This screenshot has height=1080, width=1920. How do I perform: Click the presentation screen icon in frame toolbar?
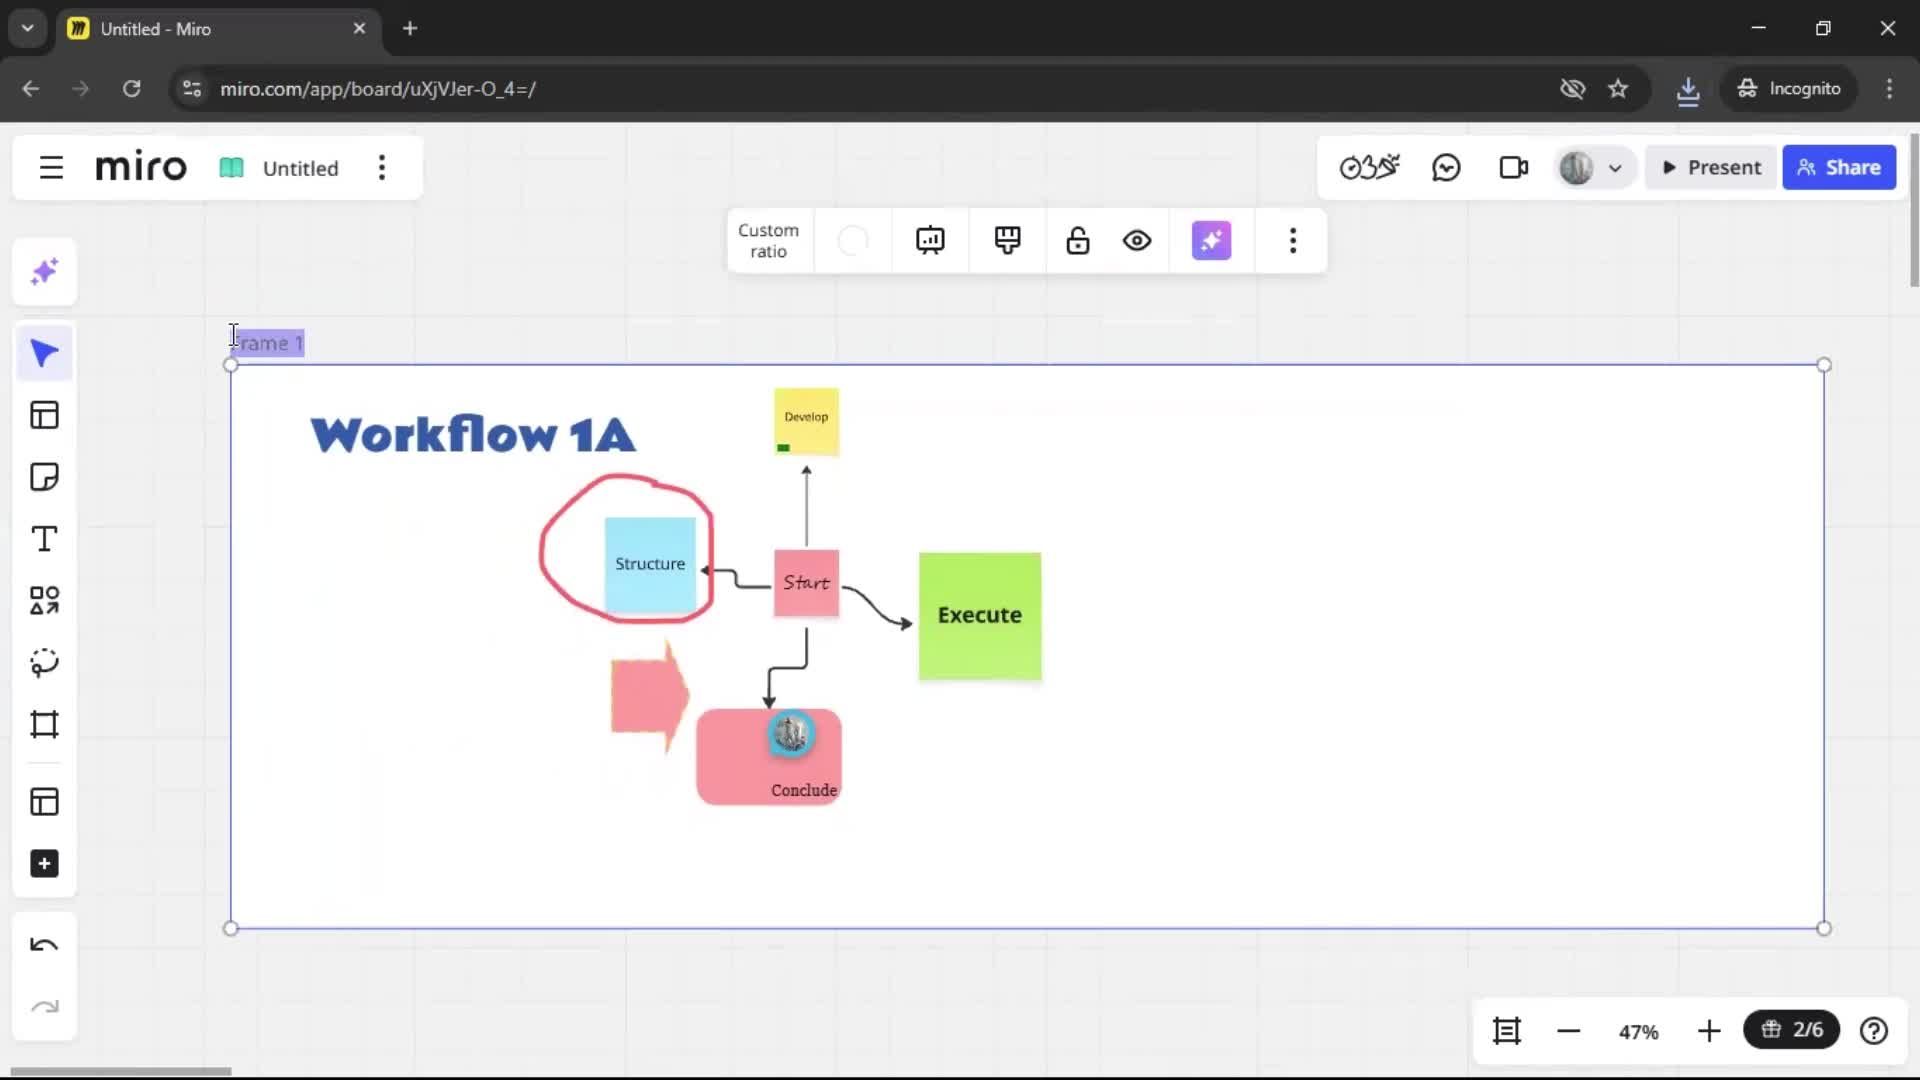[x=930, y=241]
